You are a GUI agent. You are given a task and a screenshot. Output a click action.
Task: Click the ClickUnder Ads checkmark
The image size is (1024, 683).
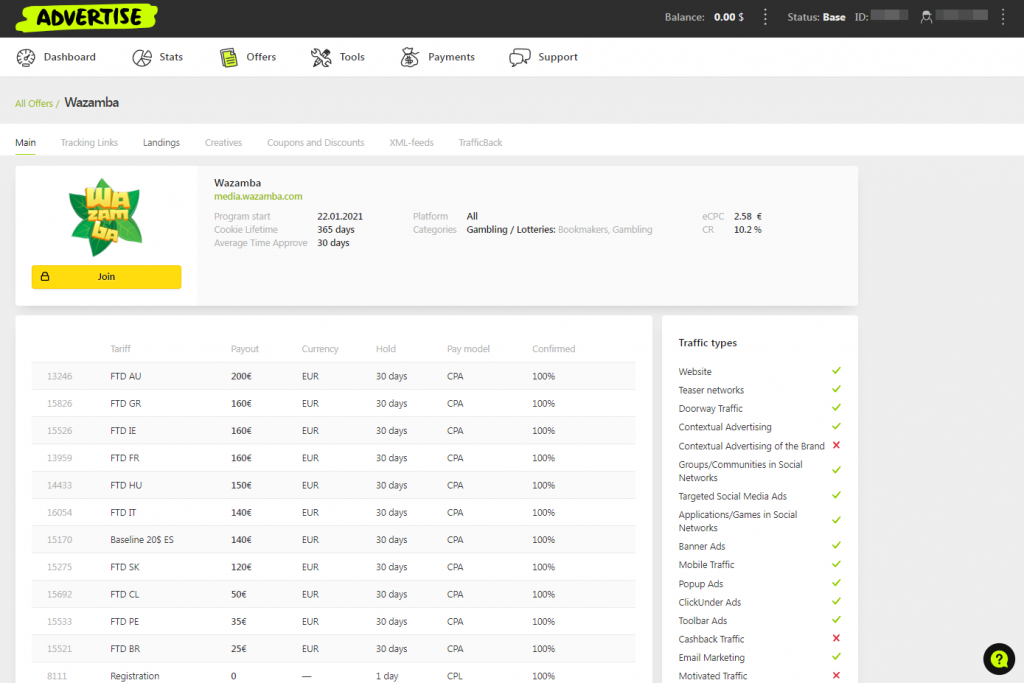point(836,601)
